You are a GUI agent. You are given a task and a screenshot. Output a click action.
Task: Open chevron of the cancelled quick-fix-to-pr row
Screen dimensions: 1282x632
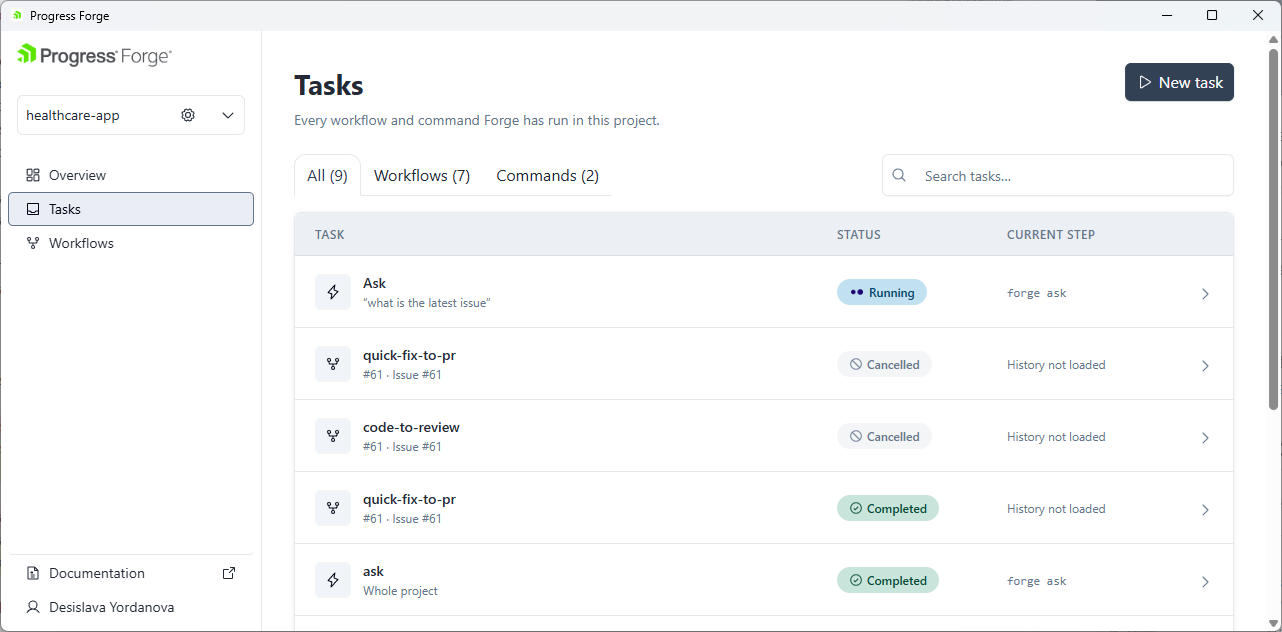(x=1205, y=366)
